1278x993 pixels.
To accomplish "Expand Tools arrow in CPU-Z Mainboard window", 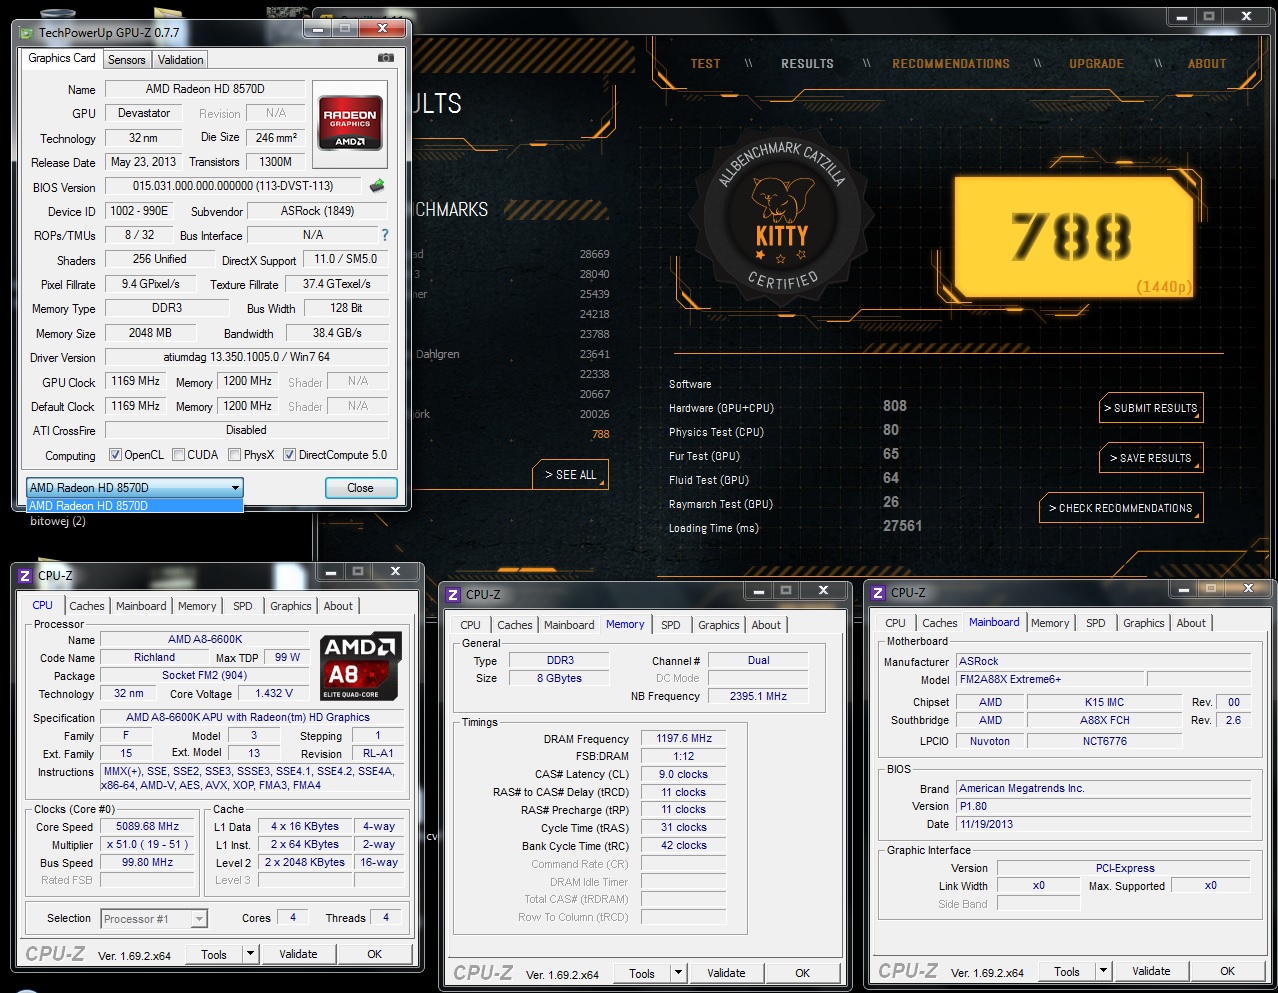I will pos(1103,971).
